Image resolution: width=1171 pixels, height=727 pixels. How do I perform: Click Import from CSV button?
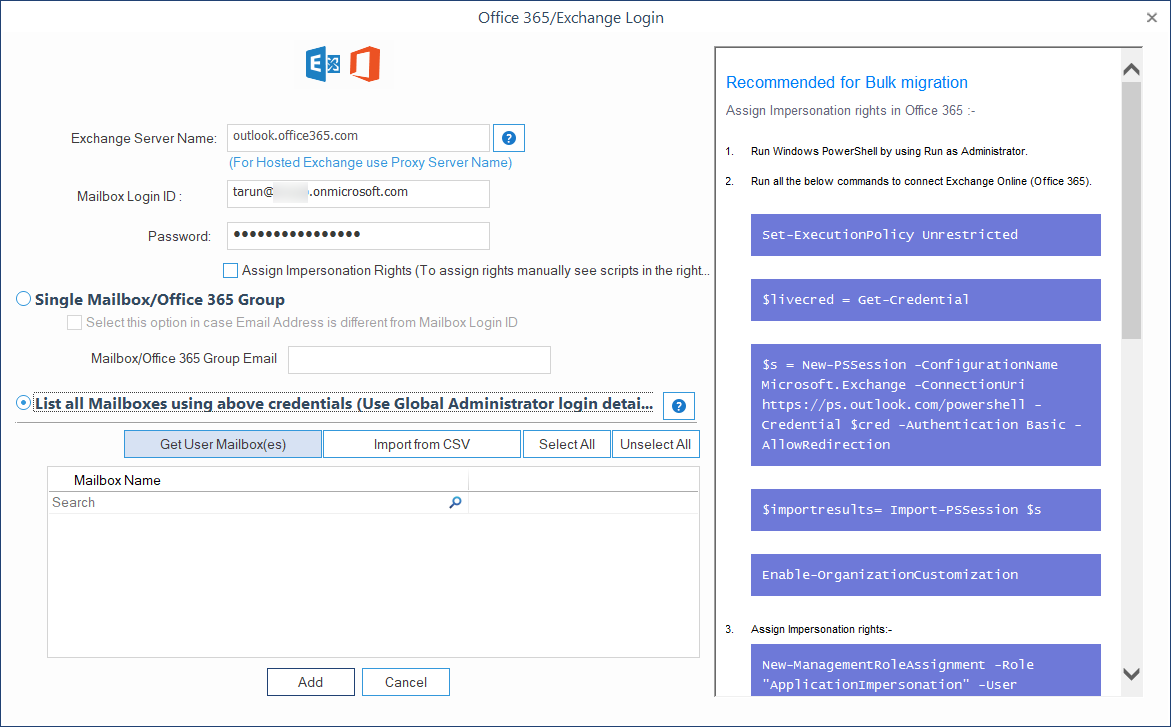(x=422, y=444)
